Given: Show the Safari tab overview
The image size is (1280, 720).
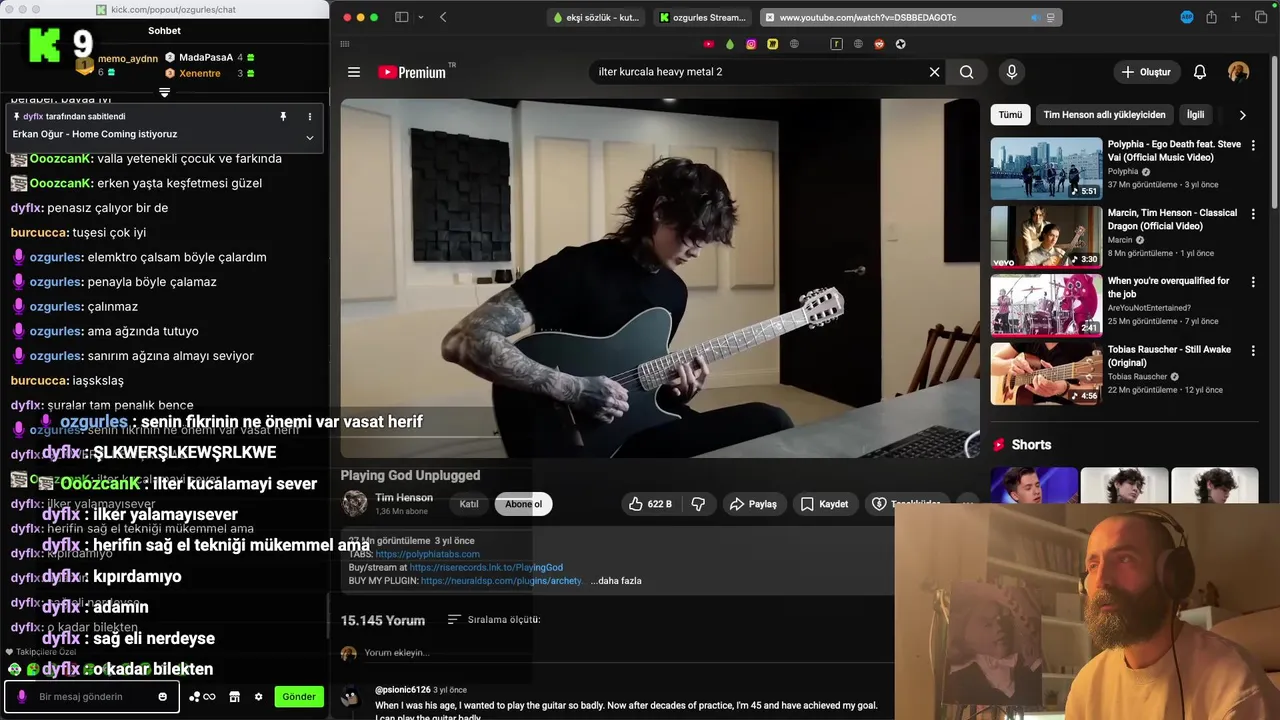Looking at the screenshot, I should pyautogui.click(x=1259, y=17).
